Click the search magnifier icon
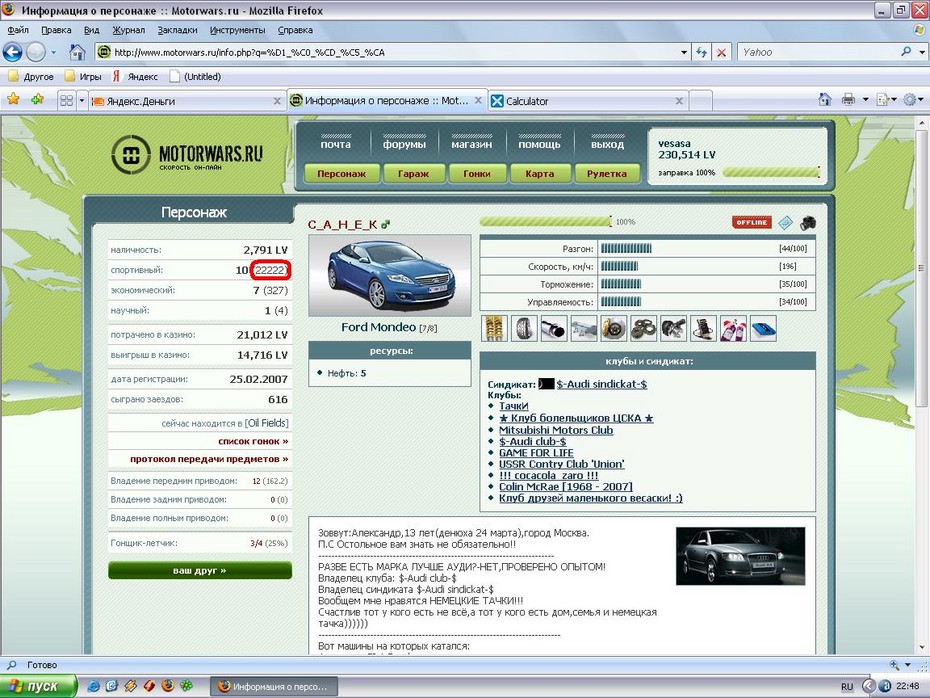 point(906,52)
